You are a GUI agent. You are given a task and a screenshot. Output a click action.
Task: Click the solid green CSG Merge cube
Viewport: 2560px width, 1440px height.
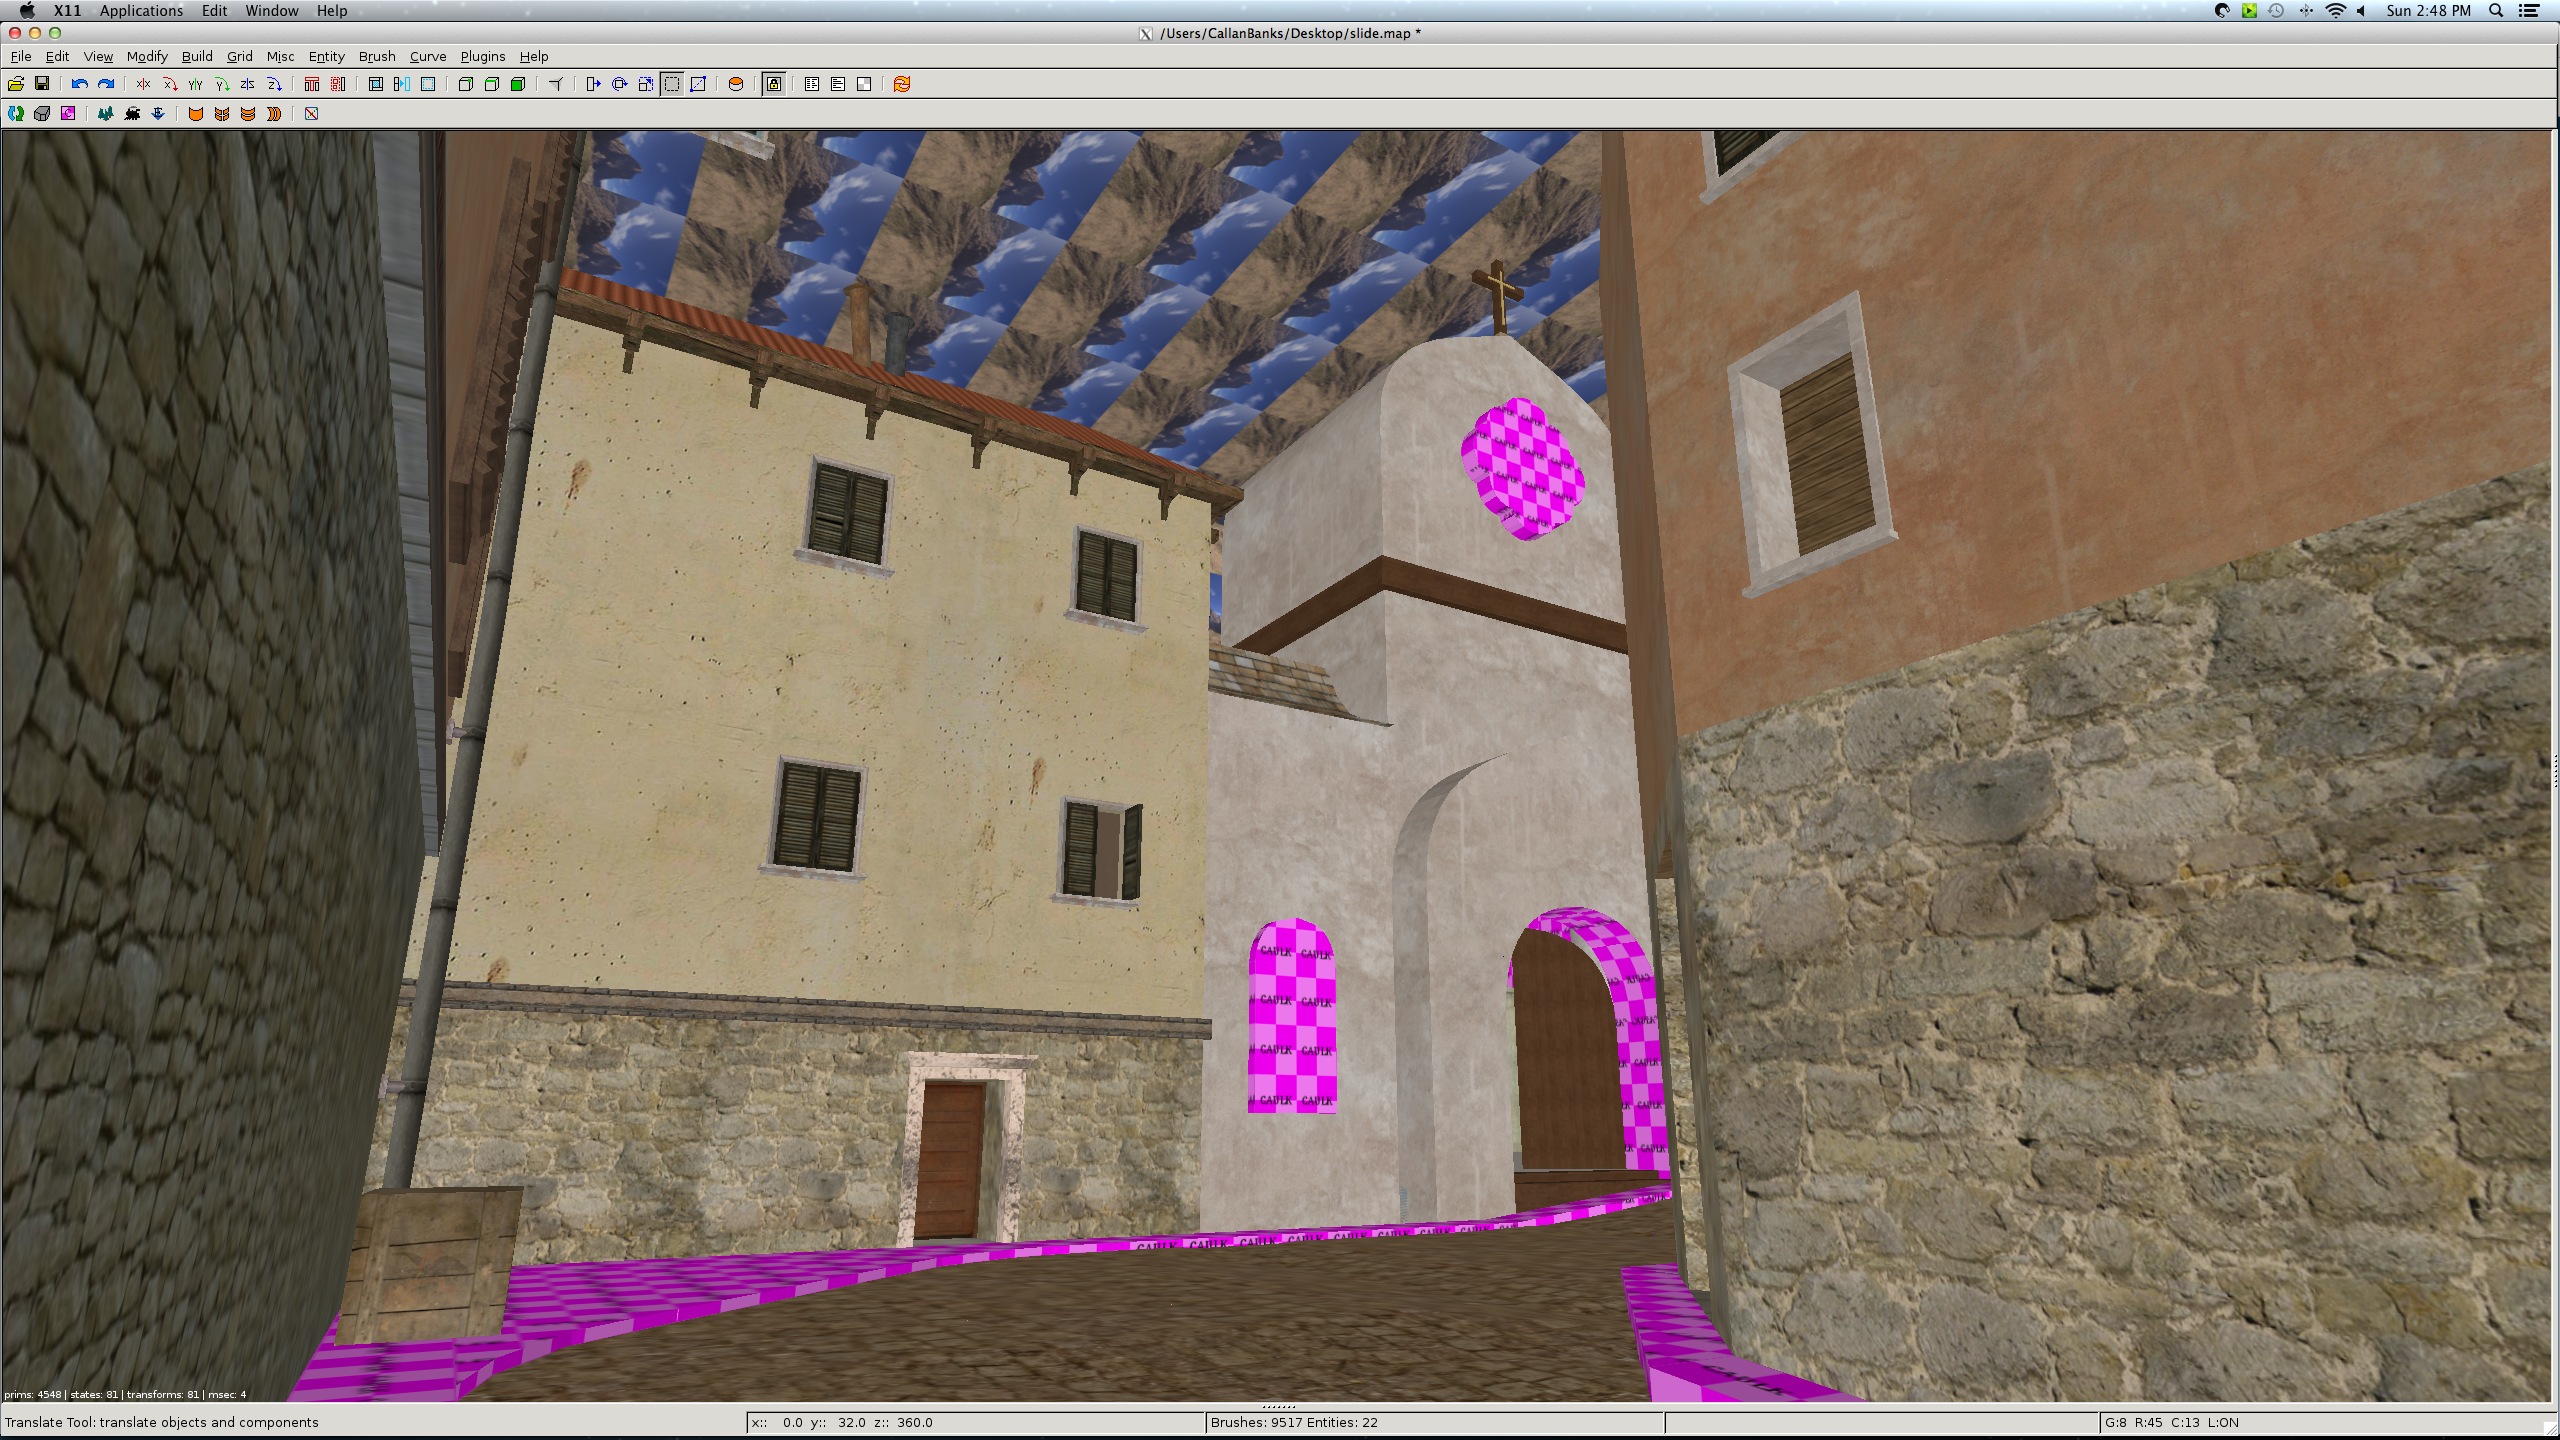pyautogui.click(x=518, y=84)
